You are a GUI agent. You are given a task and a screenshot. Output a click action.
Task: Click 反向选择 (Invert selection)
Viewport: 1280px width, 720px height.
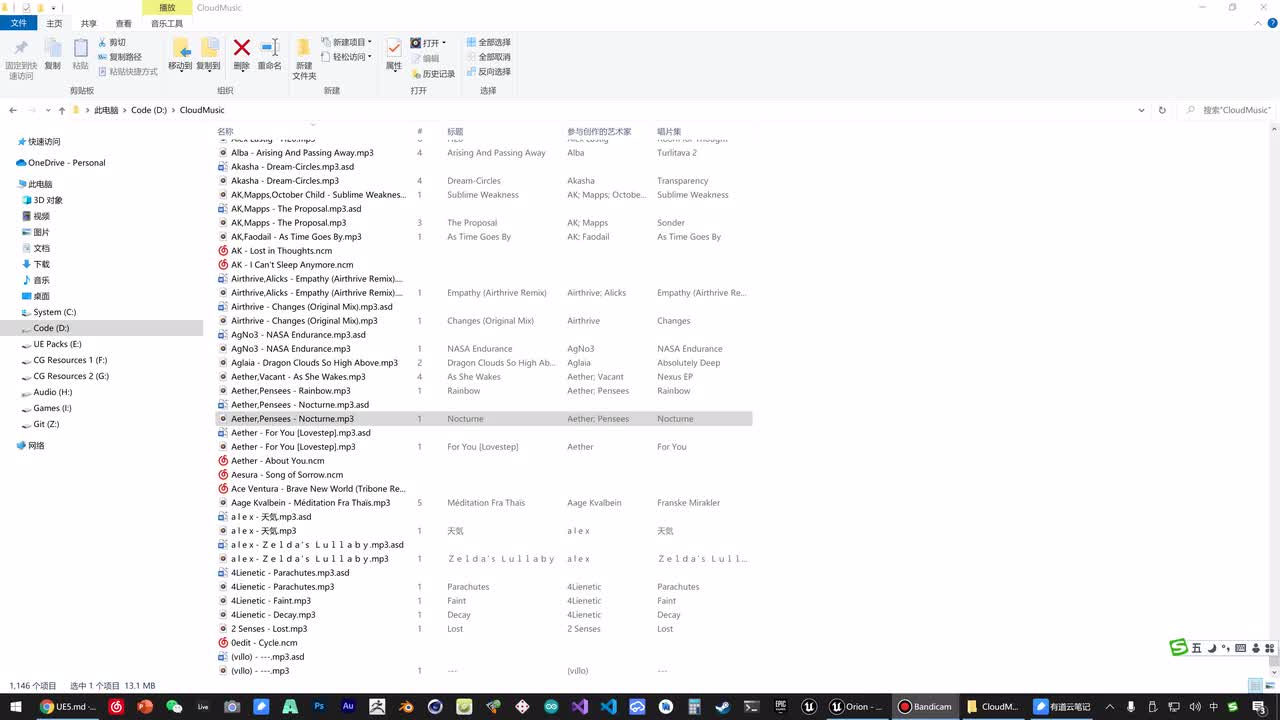pyautogui.click(x=488, y=72)
